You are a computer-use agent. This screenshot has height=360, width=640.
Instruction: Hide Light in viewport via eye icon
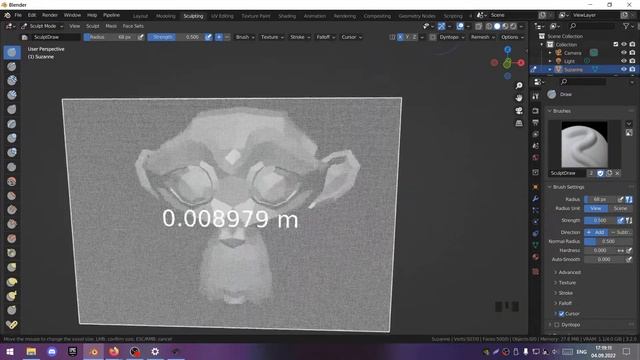pyautogui.click(x=624, y=61)
